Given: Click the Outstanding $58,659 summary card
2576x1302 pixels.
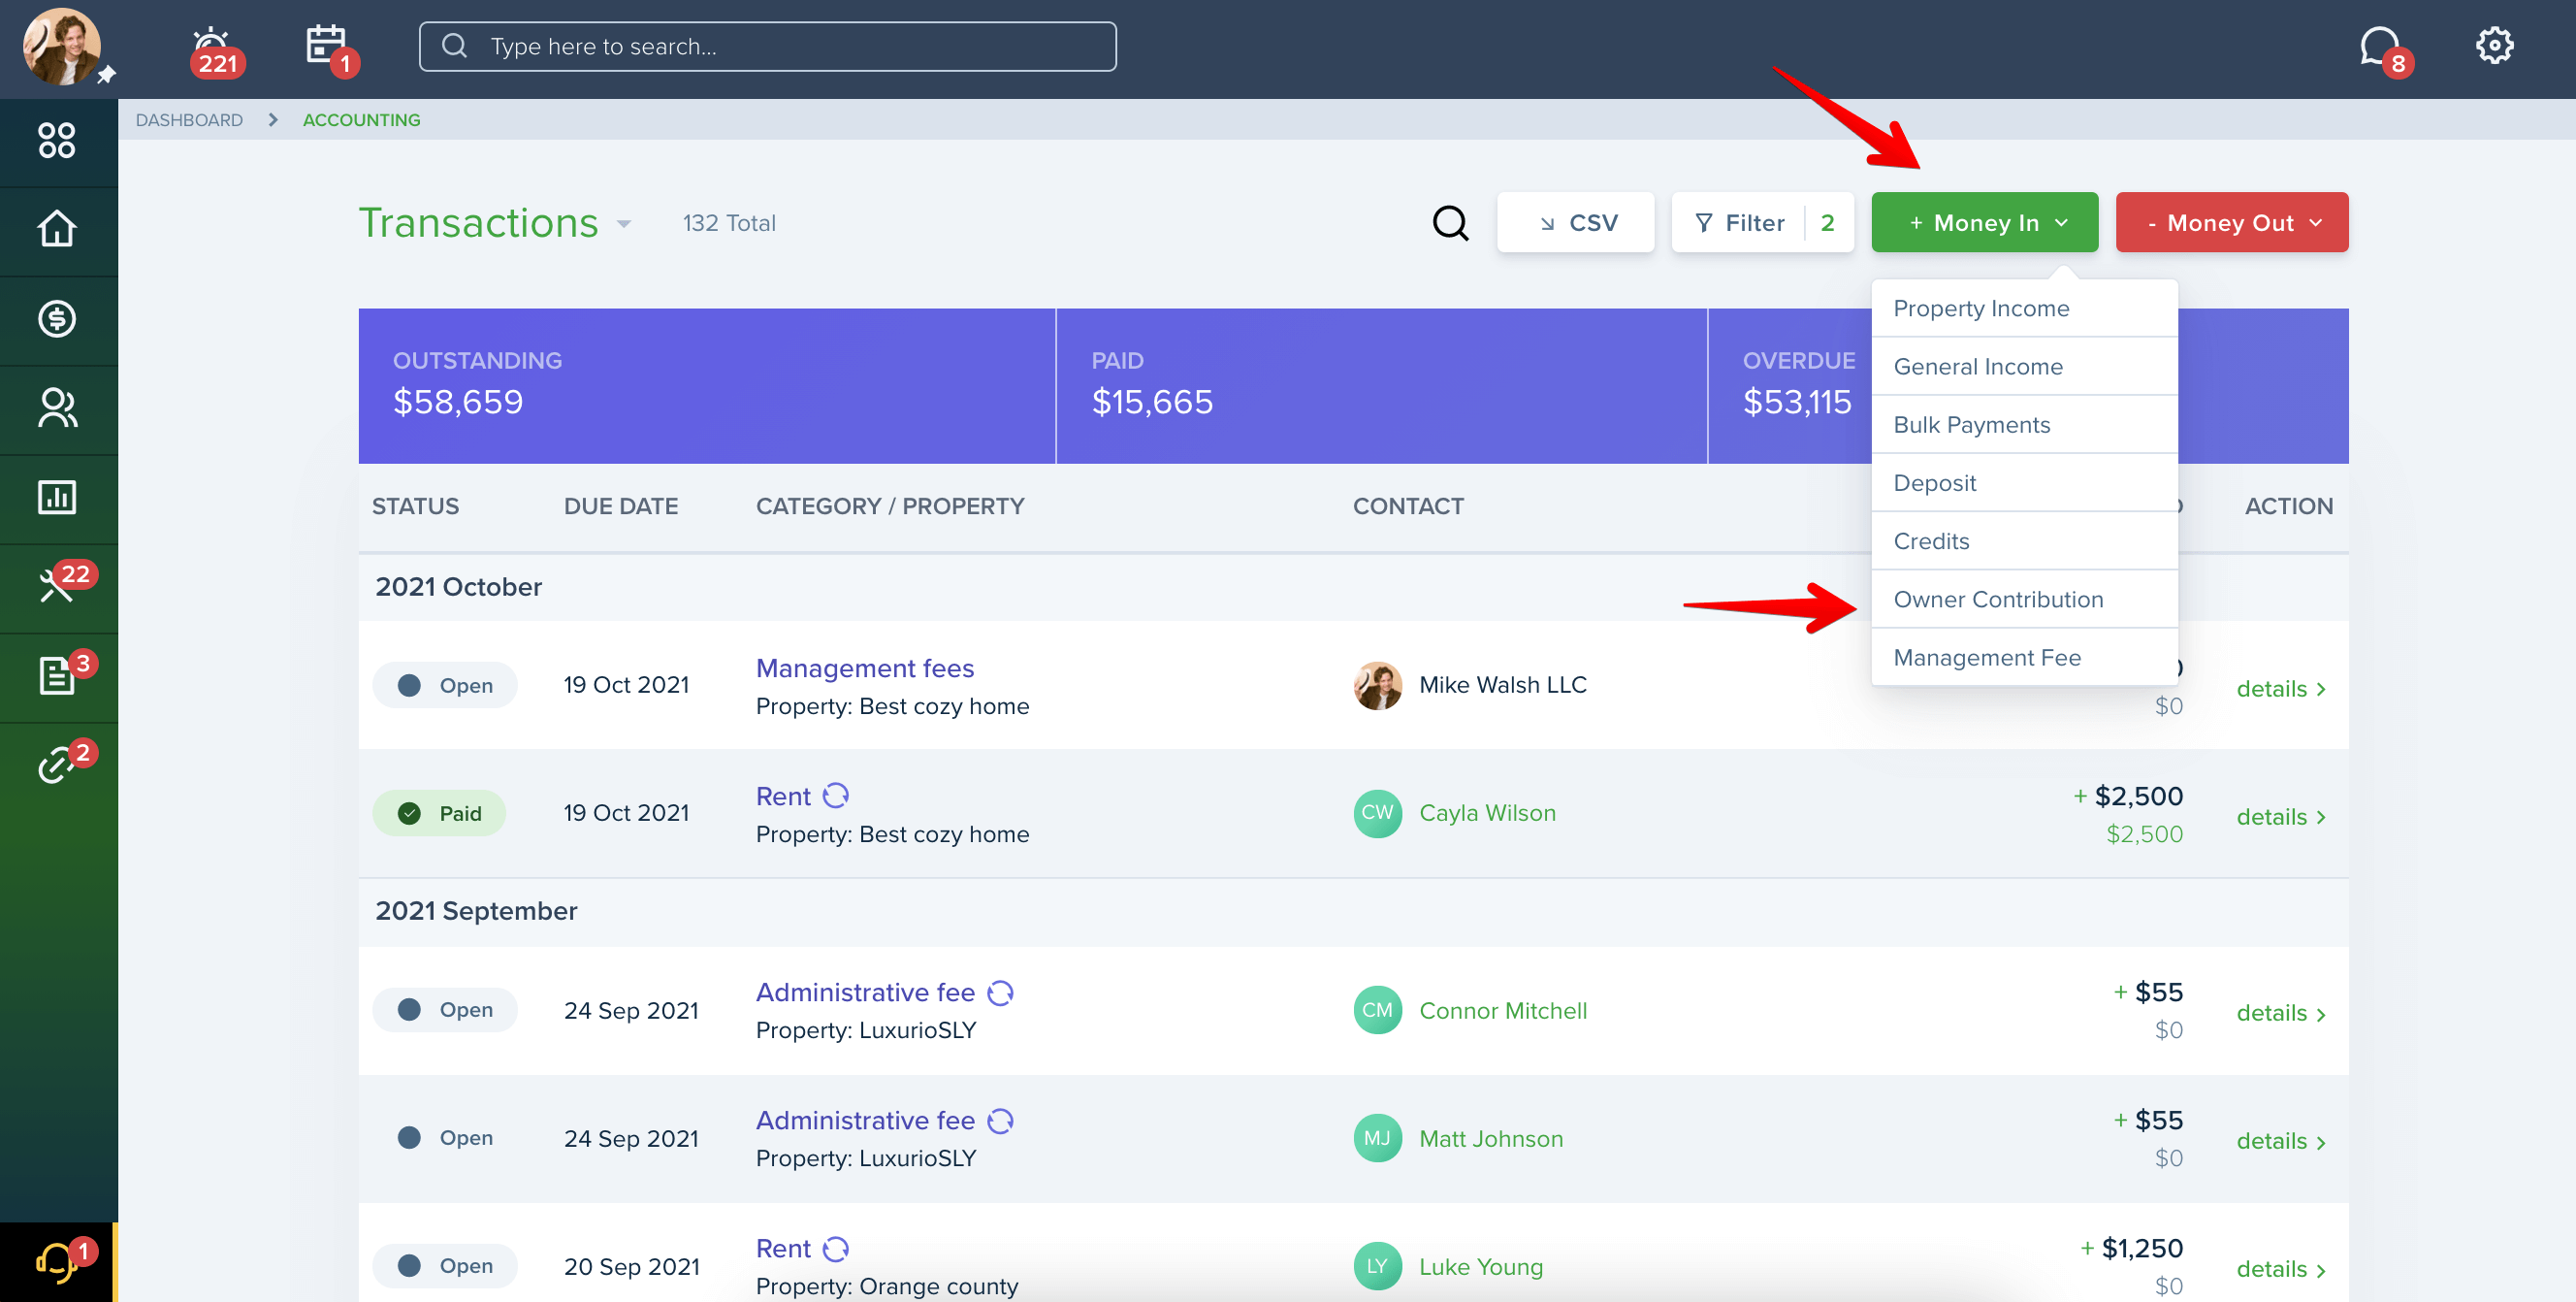Looking at the screenshot, I should 706,385.
